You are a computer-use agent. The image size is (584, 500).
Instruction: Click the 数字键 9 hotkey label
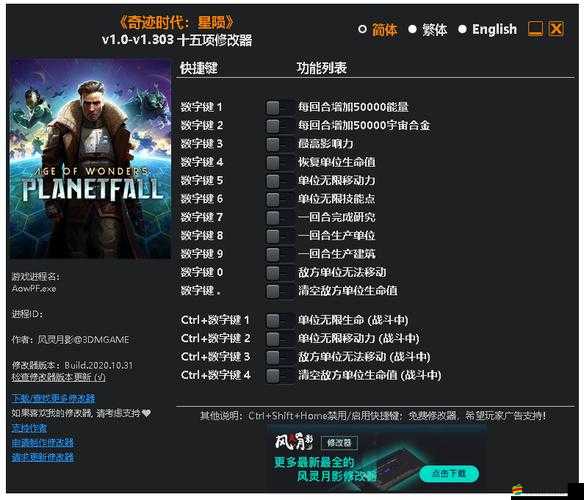201,254
